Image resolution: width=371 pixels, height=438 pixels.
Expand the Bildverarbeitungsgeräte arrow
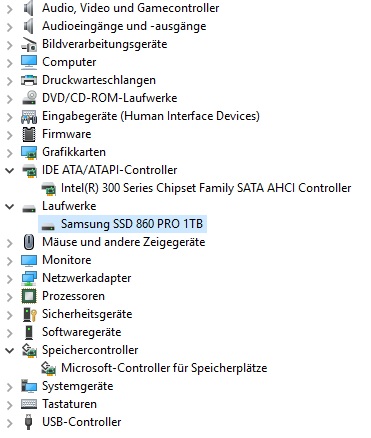point(10,44)
